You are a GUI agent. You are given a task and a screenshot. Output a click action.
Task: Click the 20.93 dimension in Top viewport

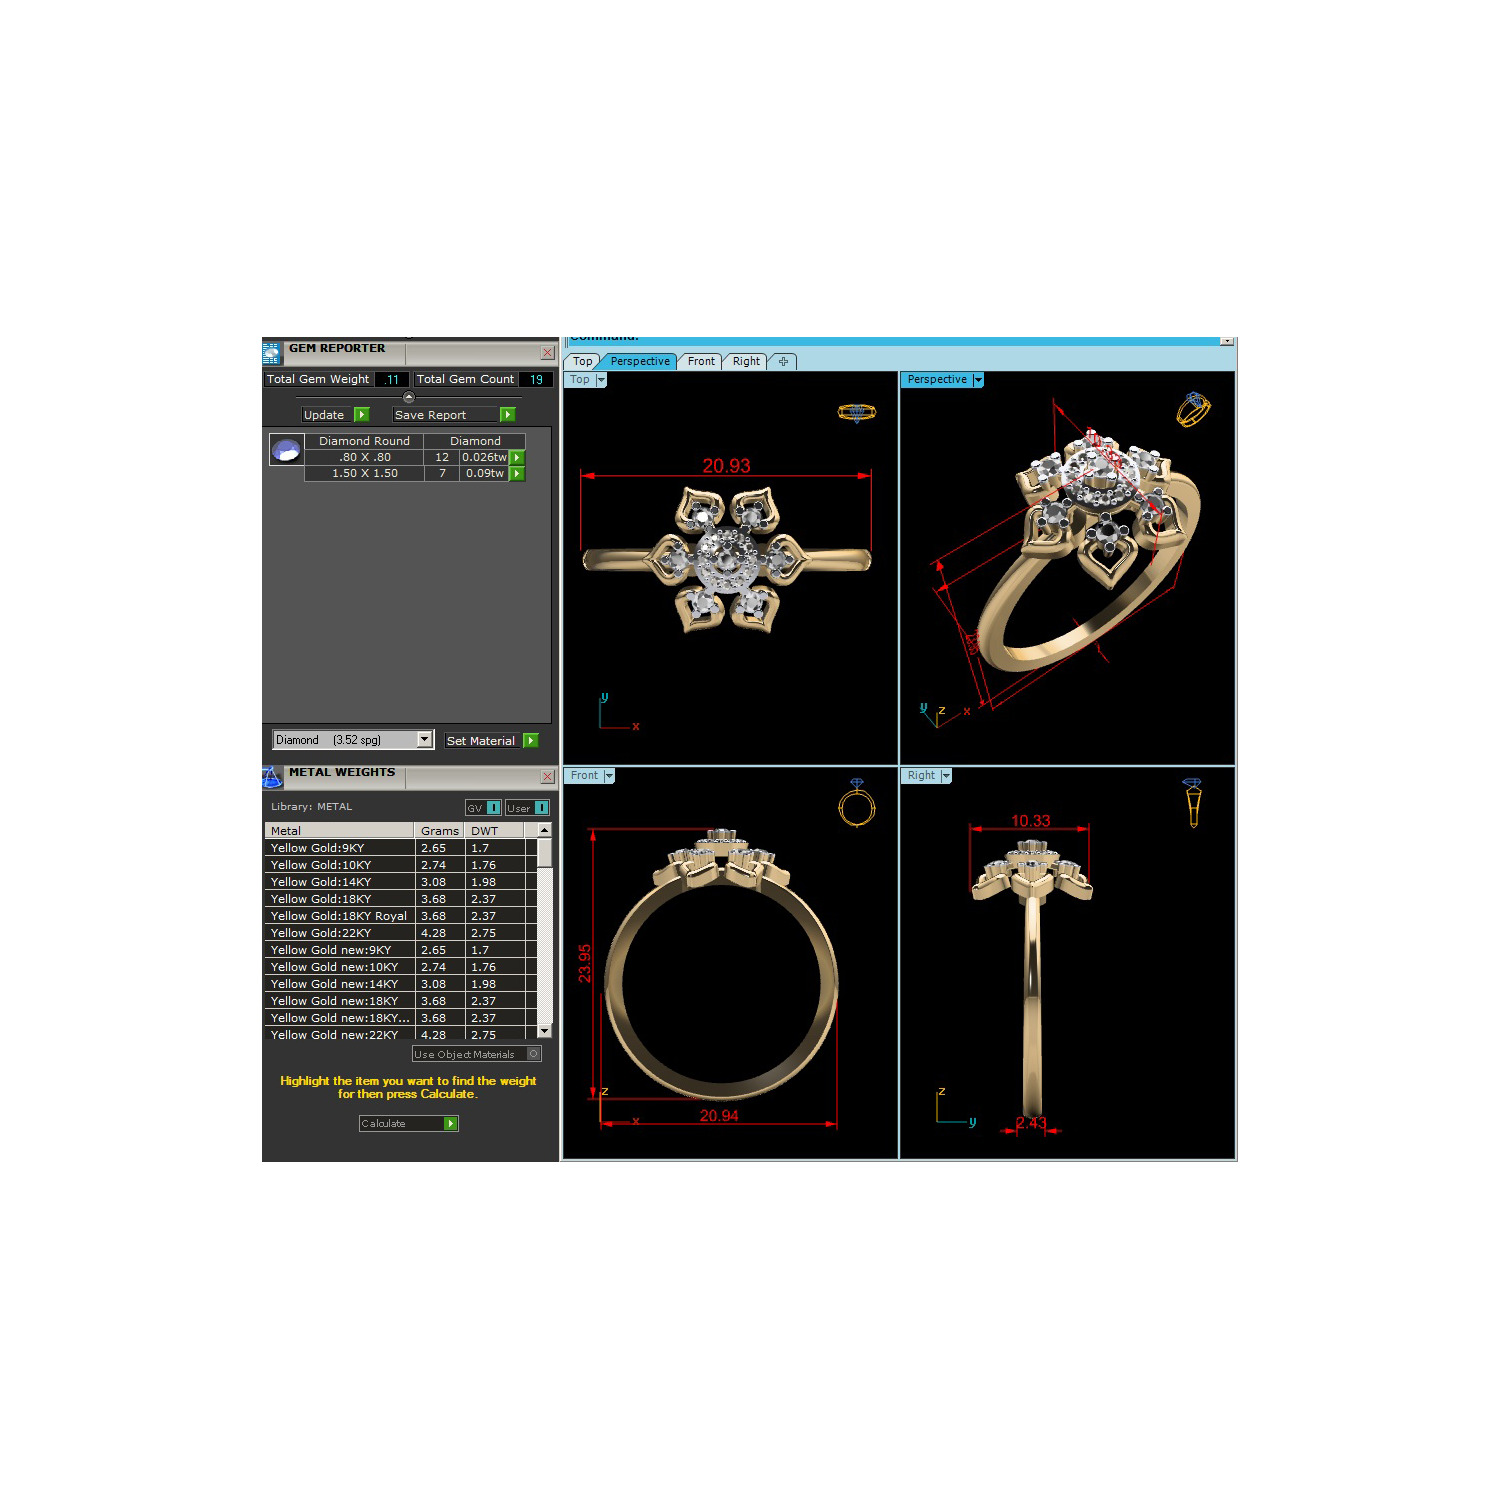click(x=726, y=466)
